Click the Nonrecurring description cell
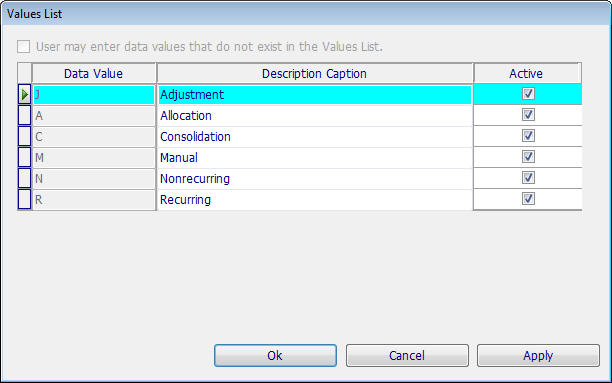Viewport: 612px width, 383px height. pos(315,179)
